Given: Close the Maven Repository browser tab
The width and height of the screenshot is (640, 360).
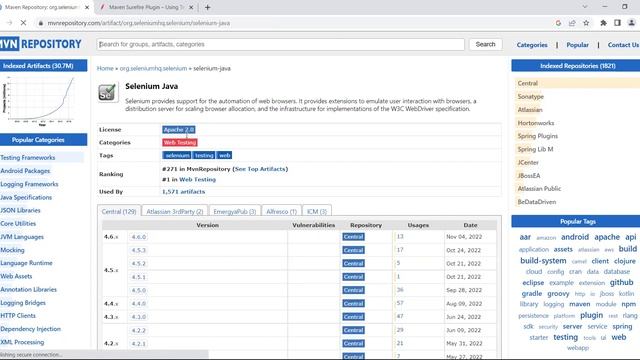Looking at the screenshot, I should pyautogui.click(x=87, y=7).
